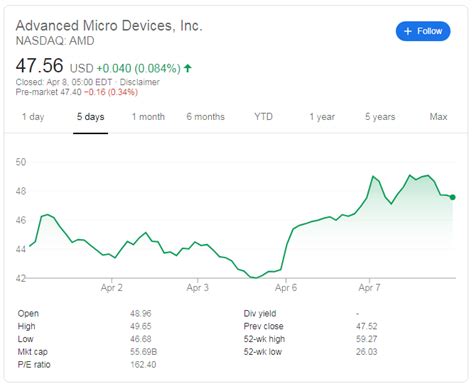Show the 1 month chart range
The image size is (474, 391).
coord(148,117)
